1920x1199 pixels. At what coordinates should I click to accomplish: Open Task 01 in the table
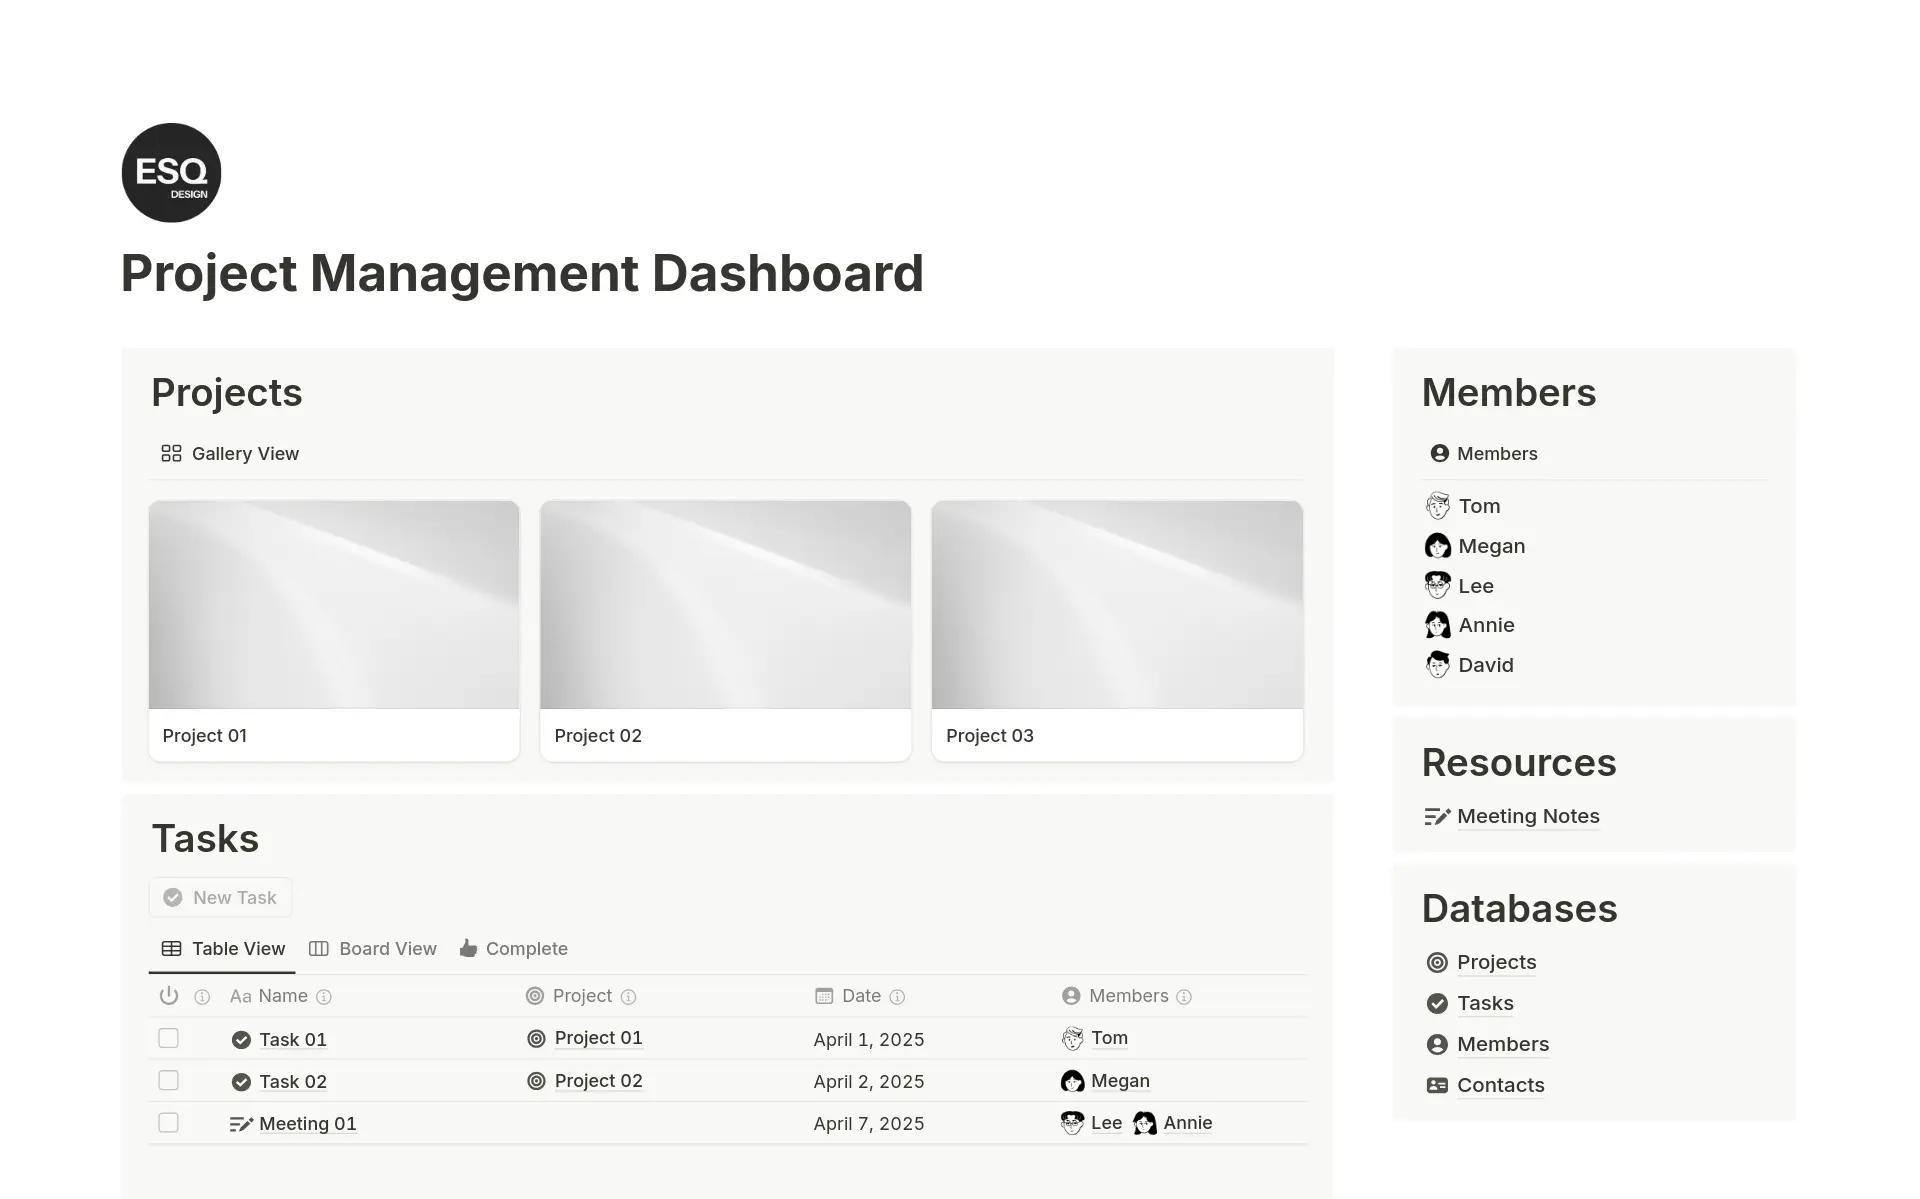point(293,1040)
